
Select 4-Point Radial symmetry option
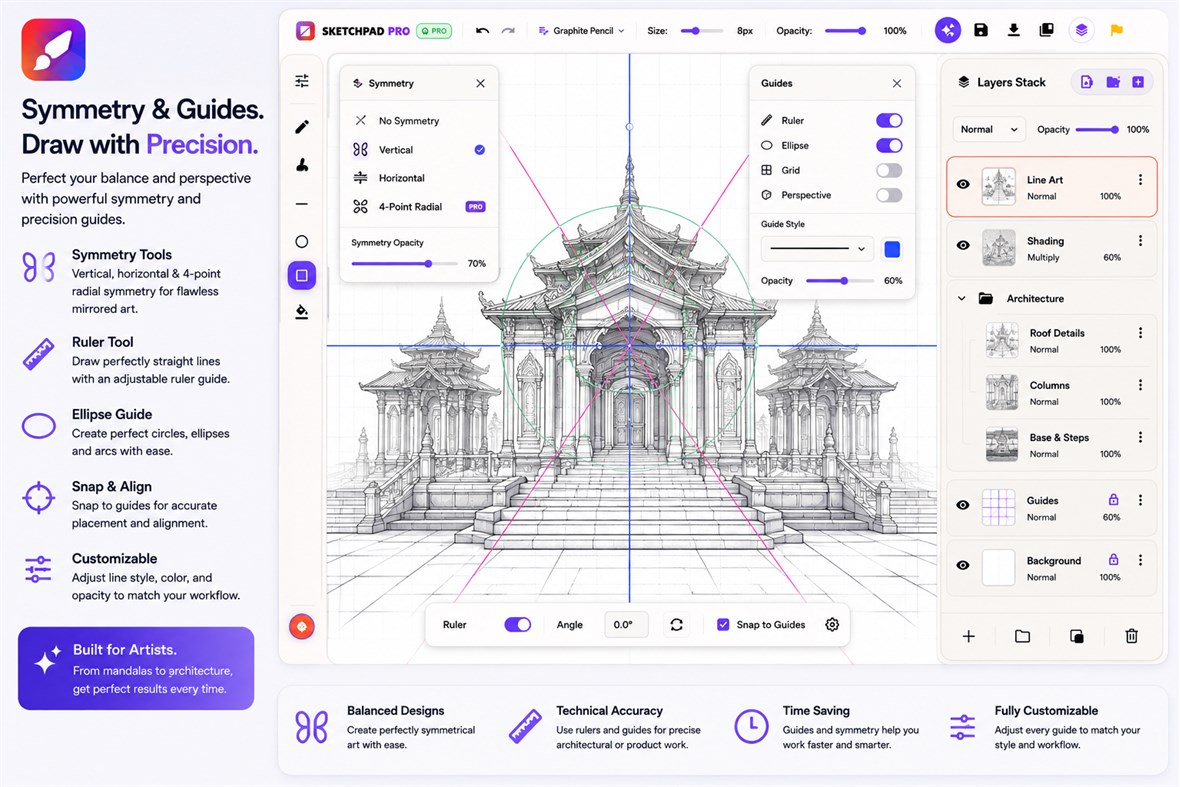tap(418, 207)
